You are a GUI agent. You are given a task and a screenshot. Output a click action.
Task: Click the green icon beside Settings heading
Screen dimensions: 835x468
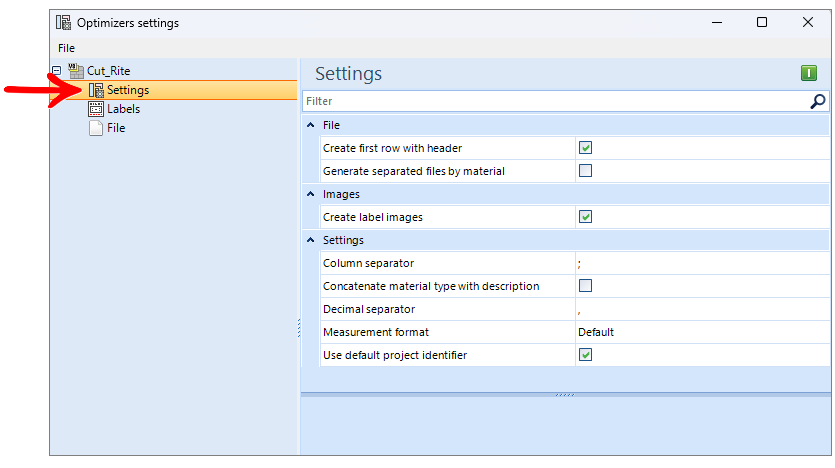click(808, 73)
